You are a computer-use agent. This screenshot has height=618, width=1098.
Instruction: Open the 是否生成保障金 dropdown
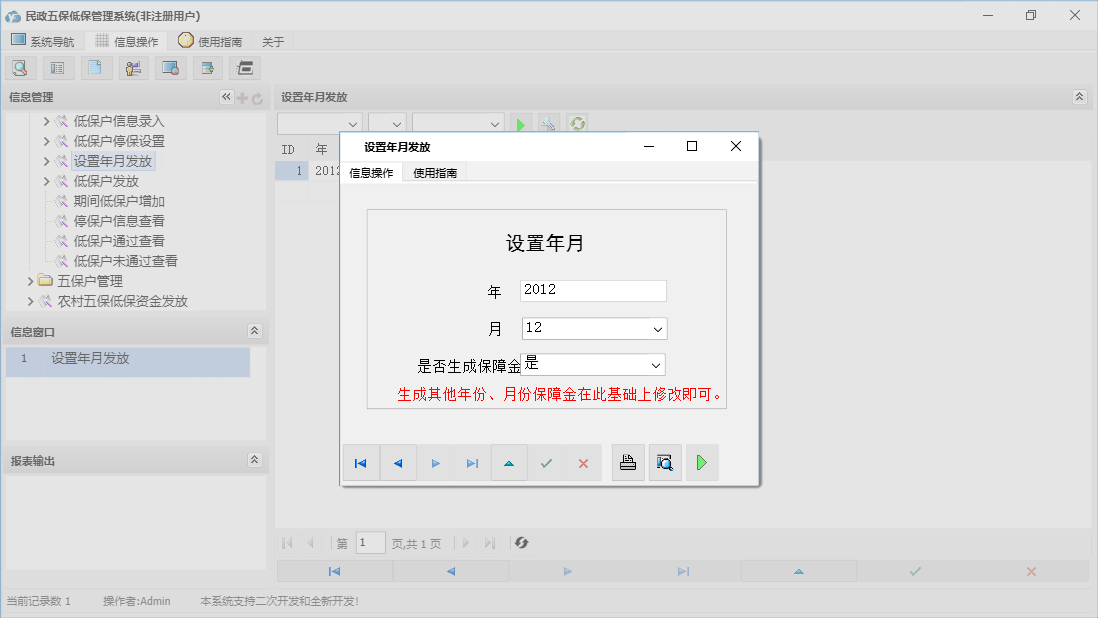point(655,364)
